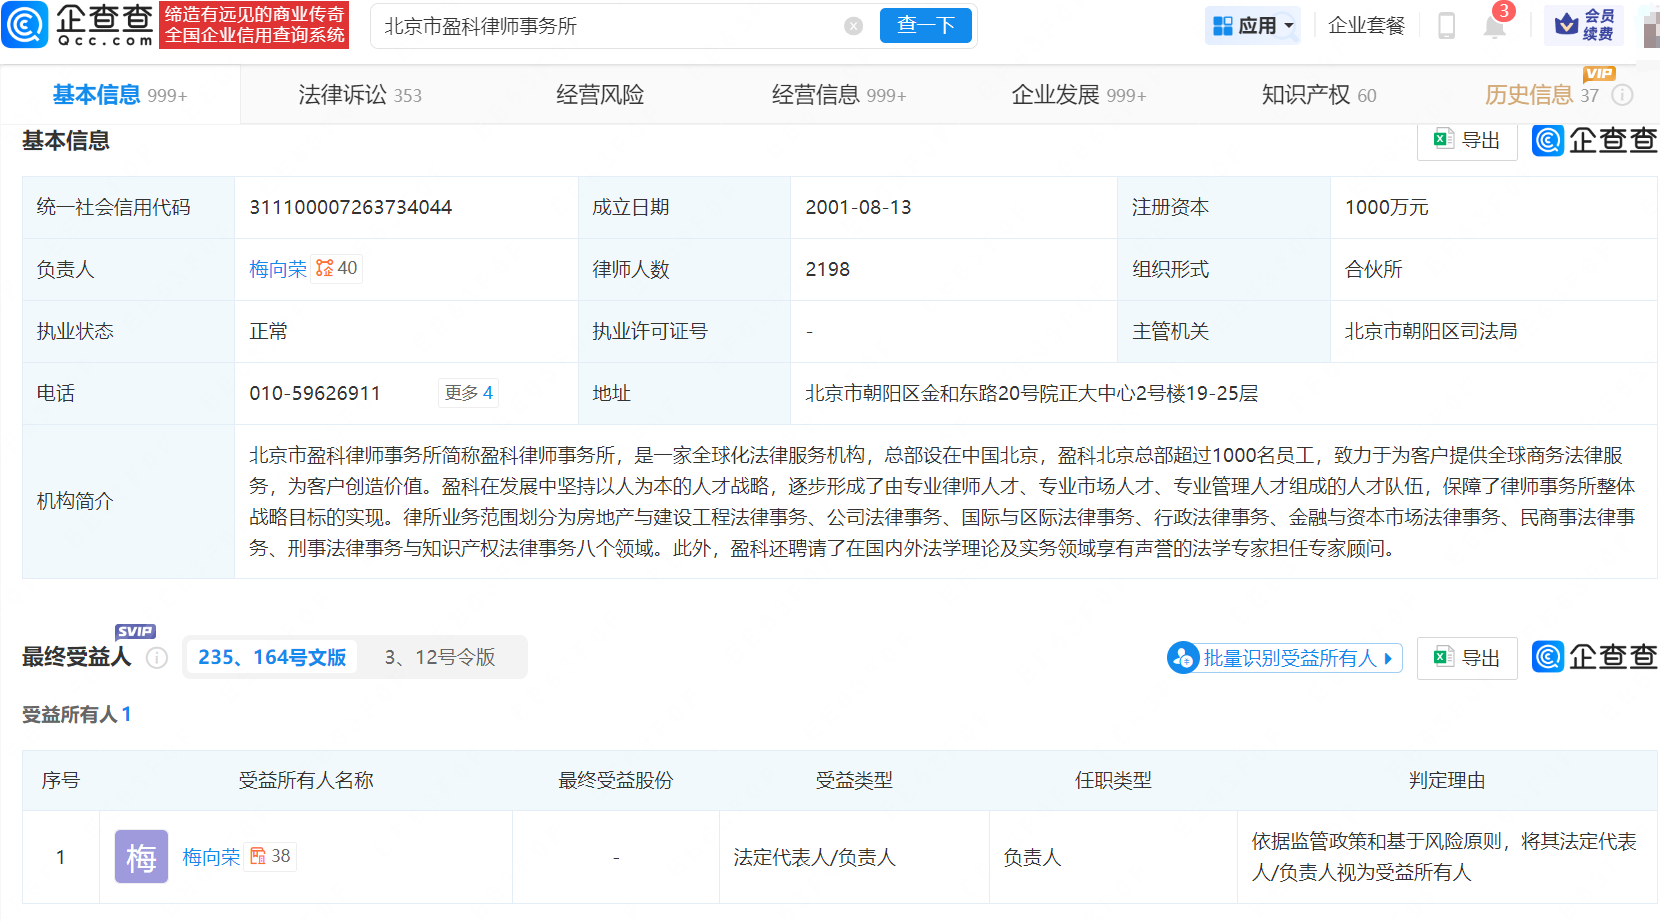This screenshot has width=1660, height=921.
Task: Click the 受益类型 column header
Action: point(854,780)
